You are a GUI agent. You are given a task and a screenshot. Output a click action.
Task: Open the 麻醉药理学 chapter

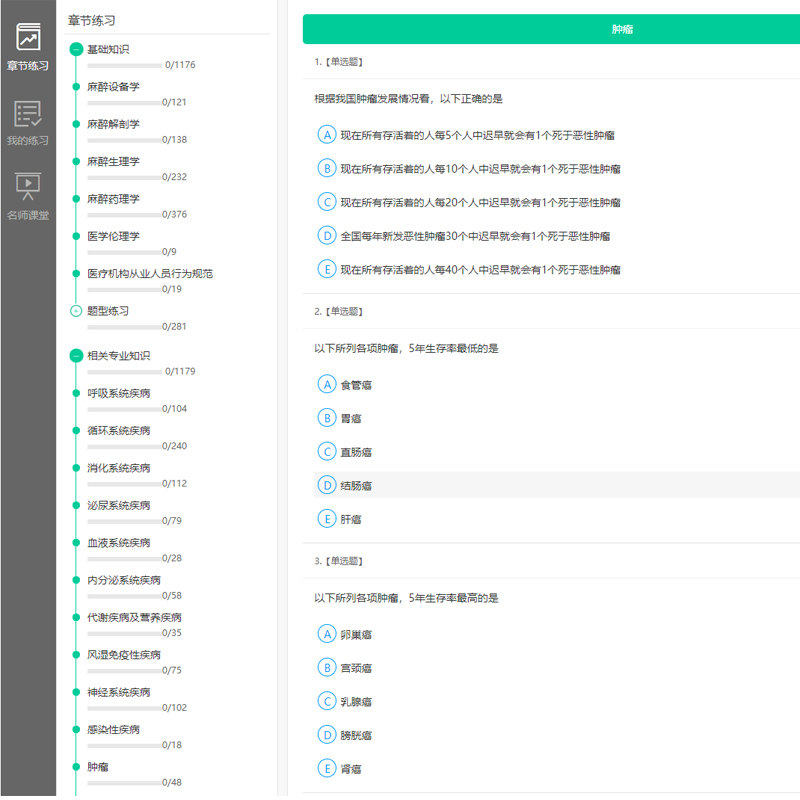click(113, 198)
